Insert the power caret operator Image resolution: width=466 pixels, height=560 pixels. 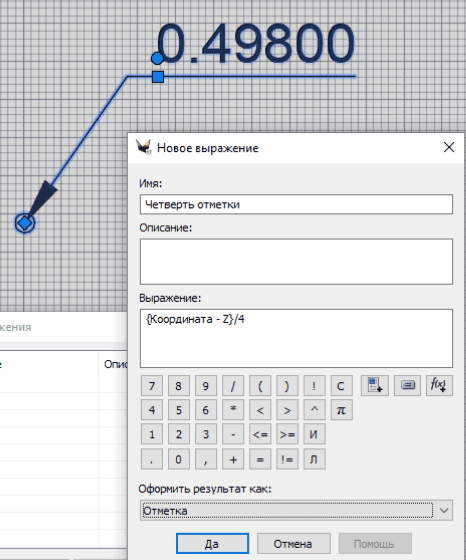click(x=314, y=410)
